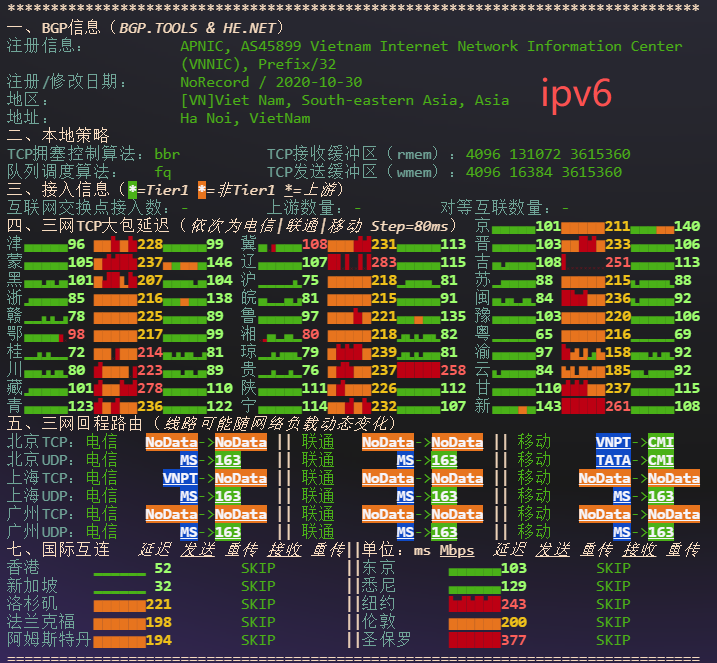Click '163' tag in 上海UDP 移动 route
The width and height of the screenshot is (717, 663).
coord(661,496)
